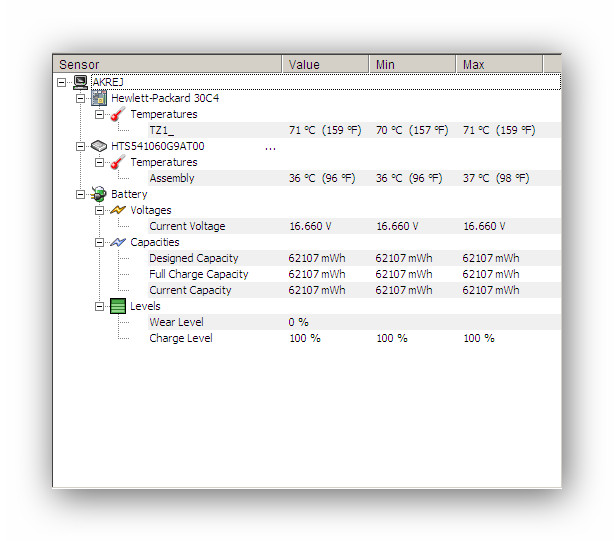The image size is (614, 541).
Task: Collapse Temperatures under HTS541060G9AT00
Action: tap(99, 162)
